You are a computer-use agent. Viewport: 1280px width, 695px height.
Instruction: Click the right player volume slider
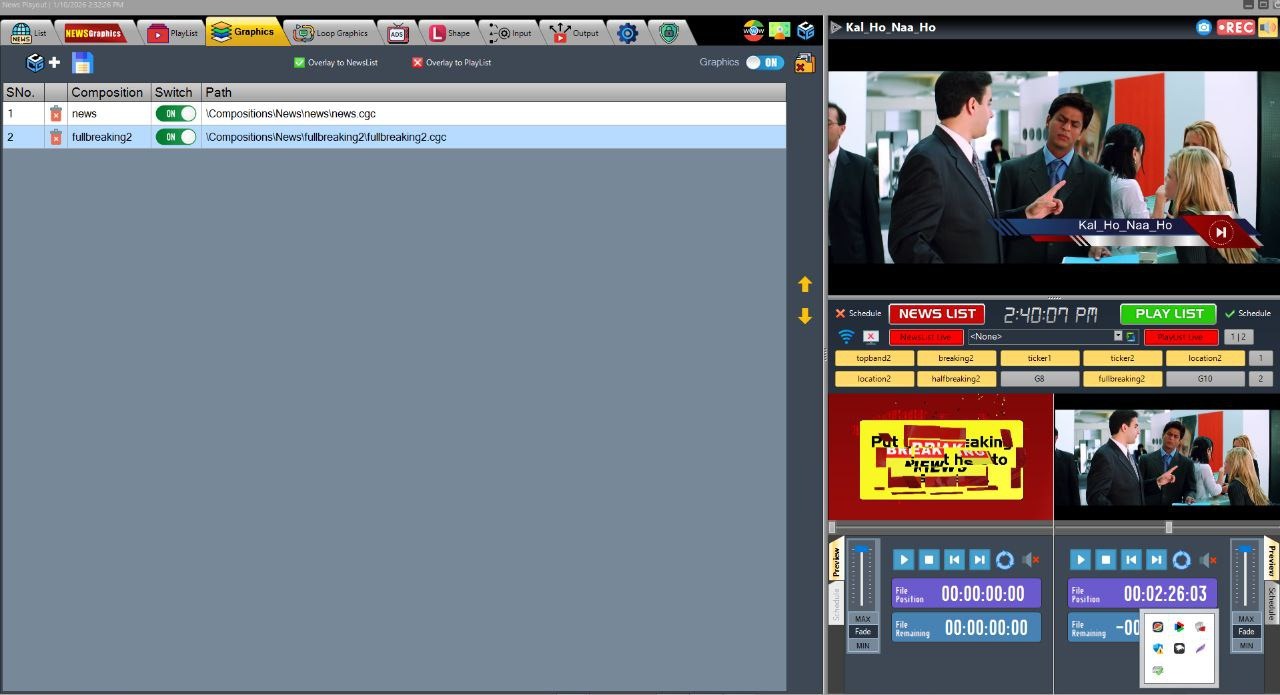point(1245,577)
